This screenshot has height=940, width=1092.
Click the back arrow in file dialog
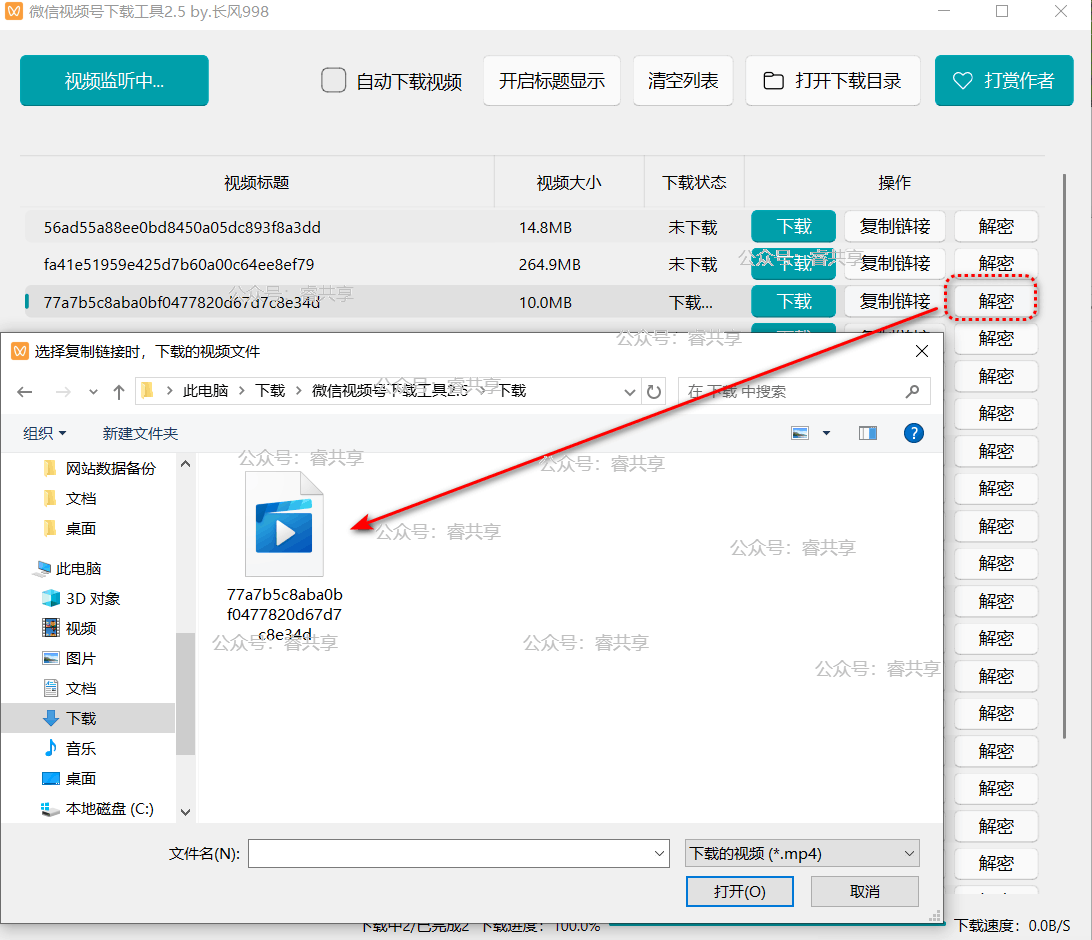26,391
